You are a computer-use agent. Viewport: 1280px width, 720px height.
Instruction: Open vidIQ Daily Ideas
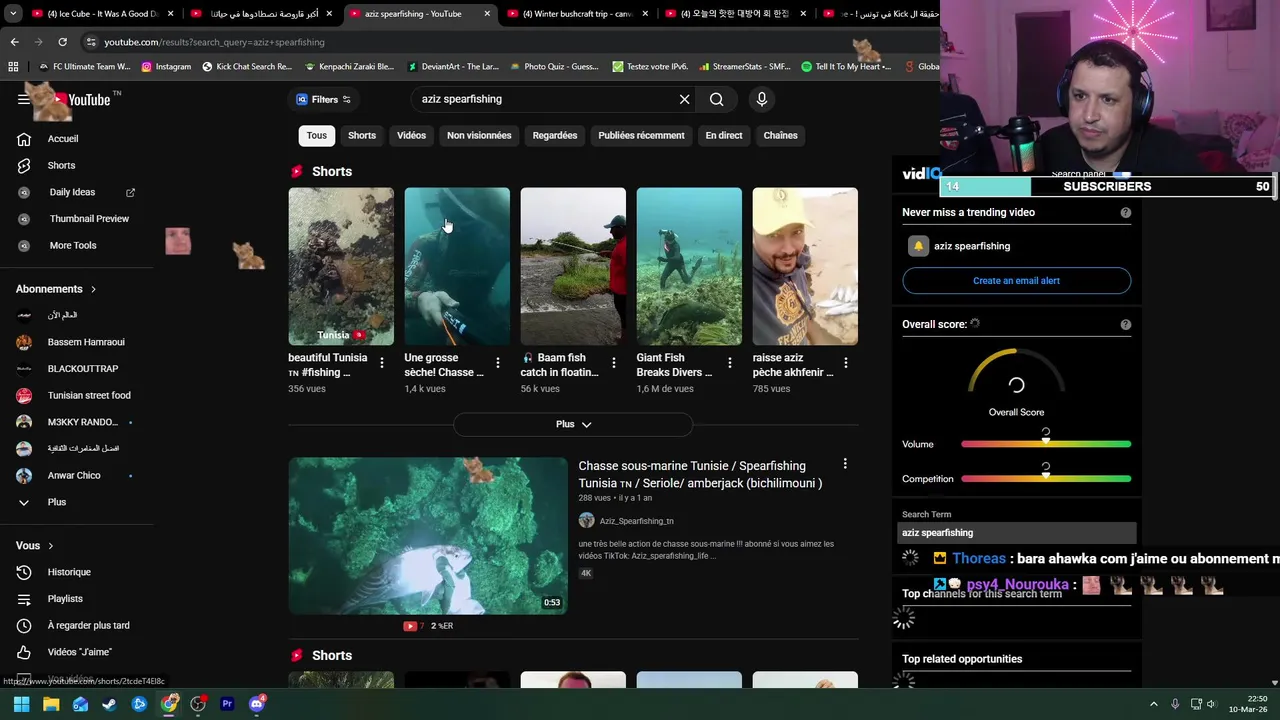point(72,192)
